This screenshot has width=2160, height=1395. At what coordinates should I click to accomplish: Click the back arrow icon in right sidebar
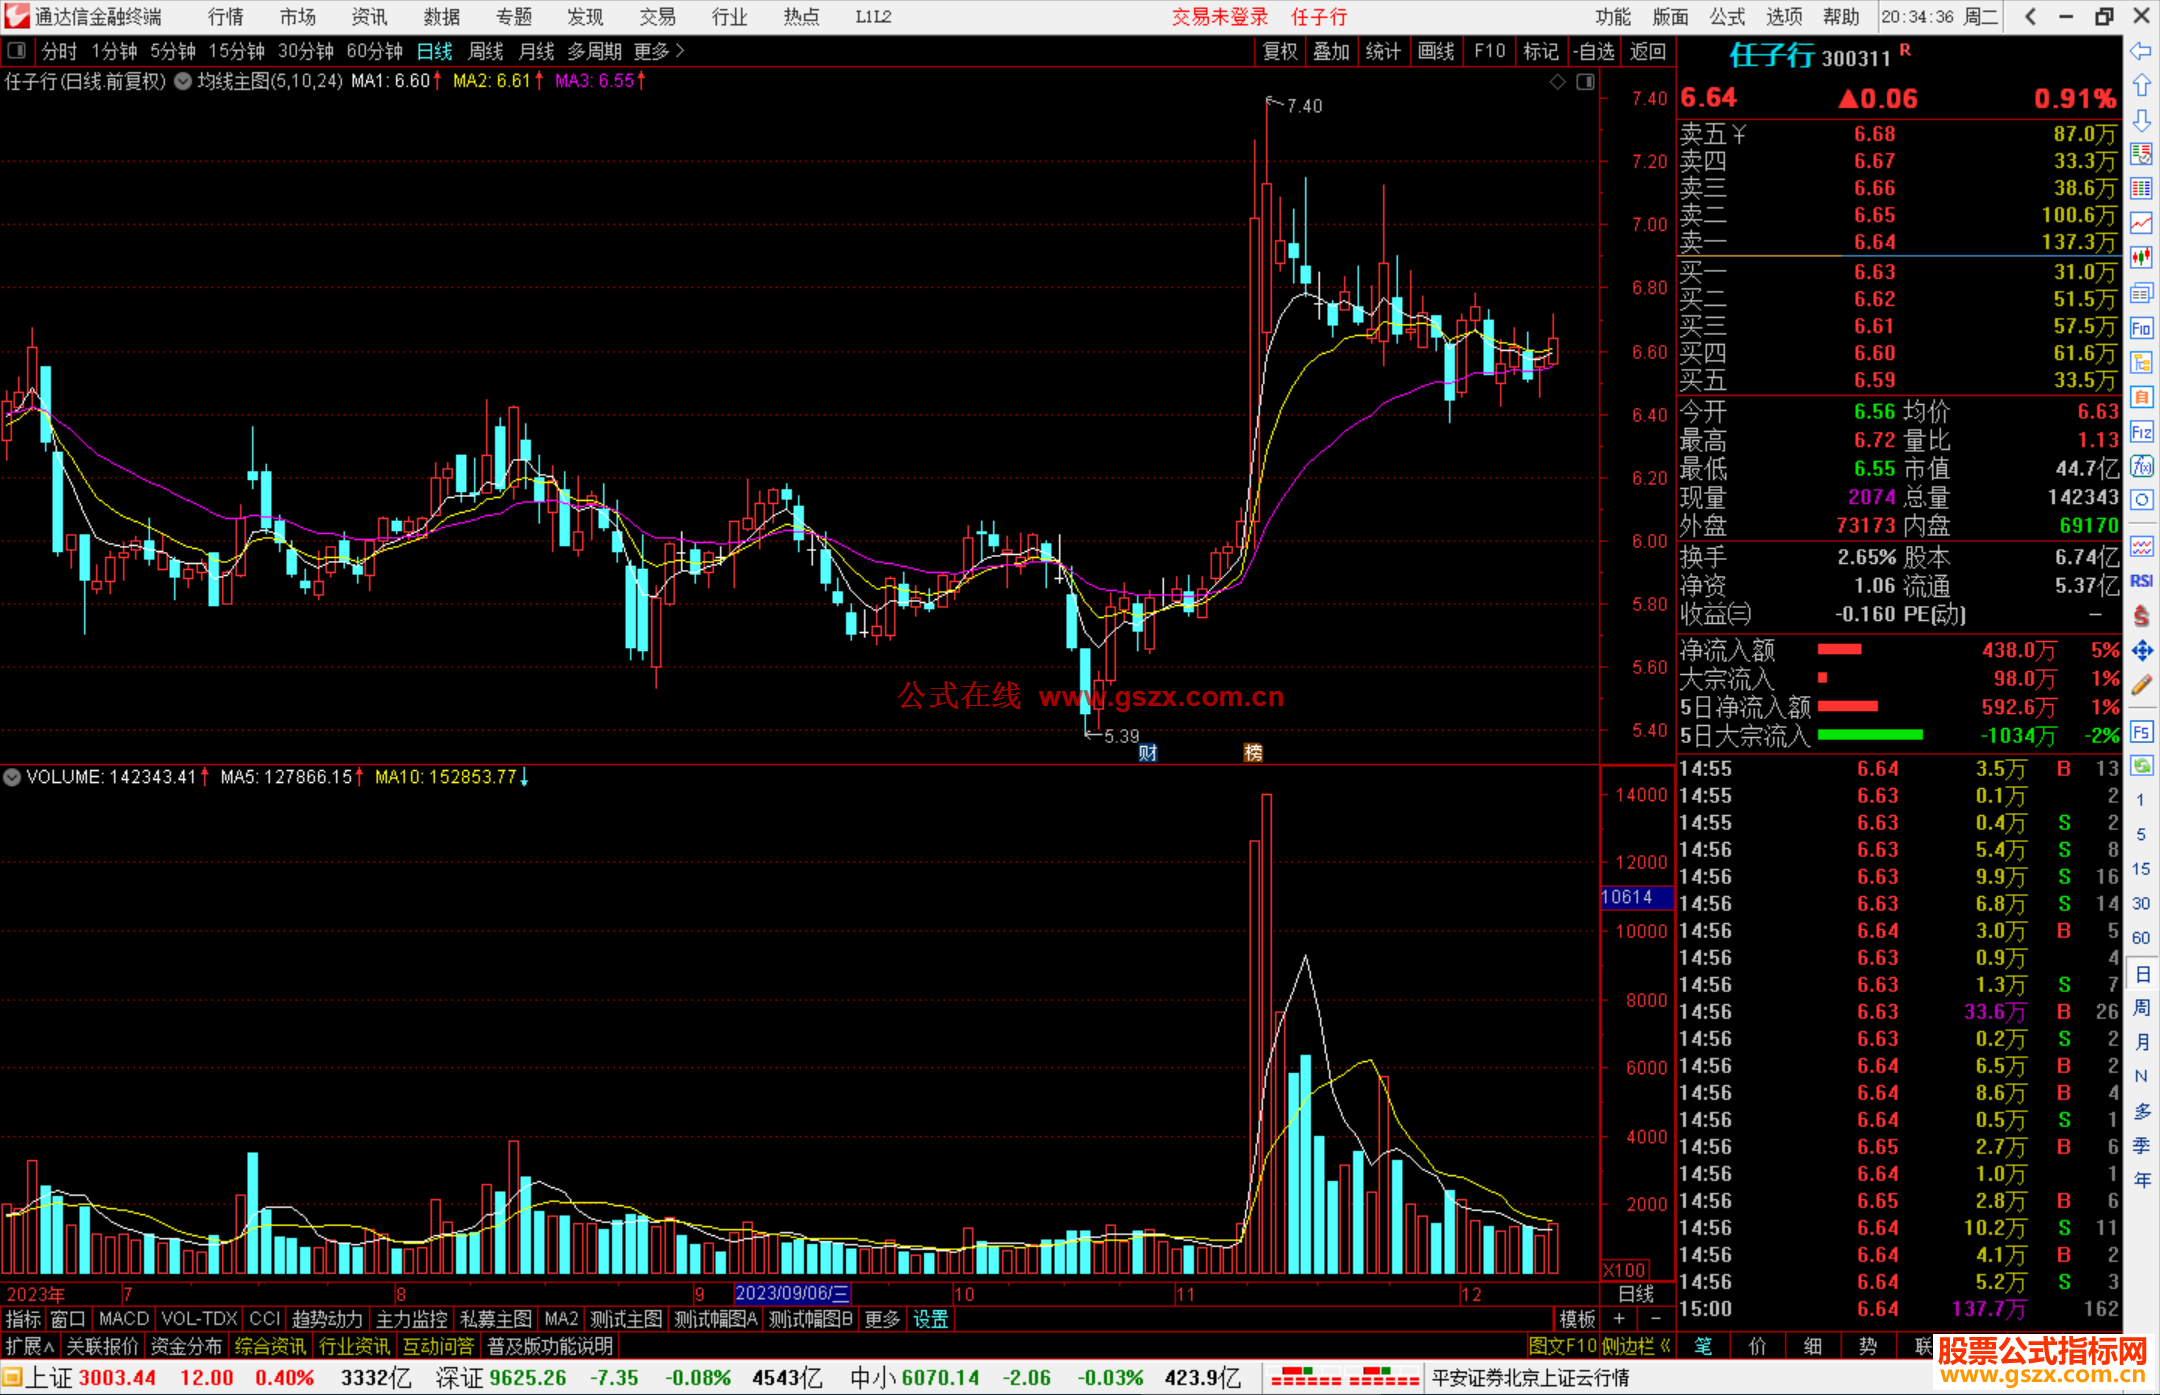click(x=2141, y=51)
